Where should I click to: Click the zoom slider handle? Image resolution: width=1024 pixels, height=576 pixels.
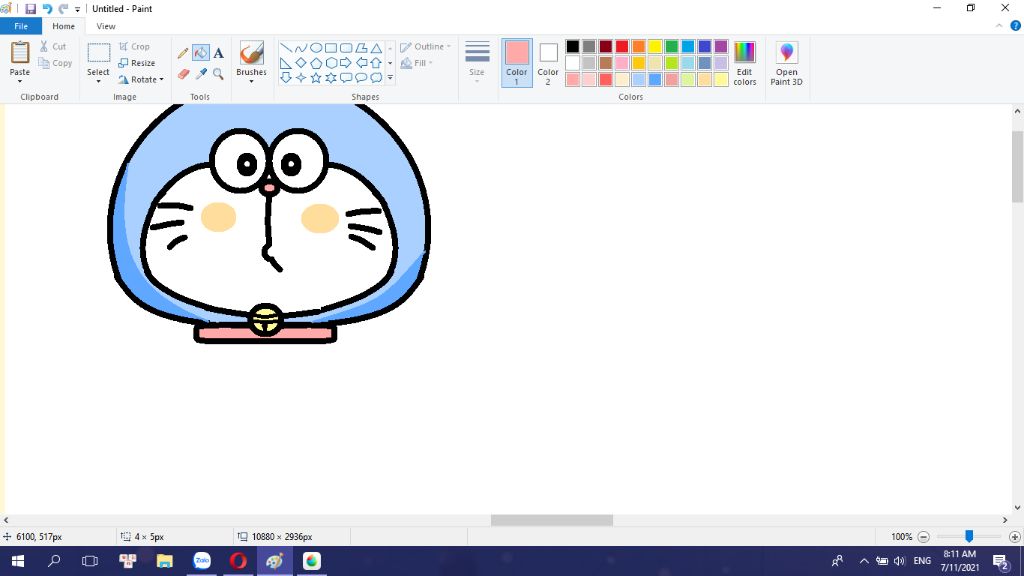tap(969, 536)
